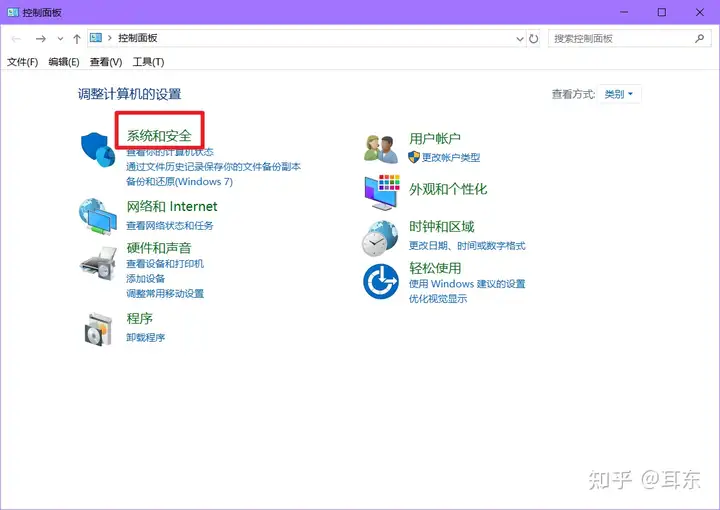720x510 pixels.
Task: Open the Clock and Region icon
Action: coord(380,238)
